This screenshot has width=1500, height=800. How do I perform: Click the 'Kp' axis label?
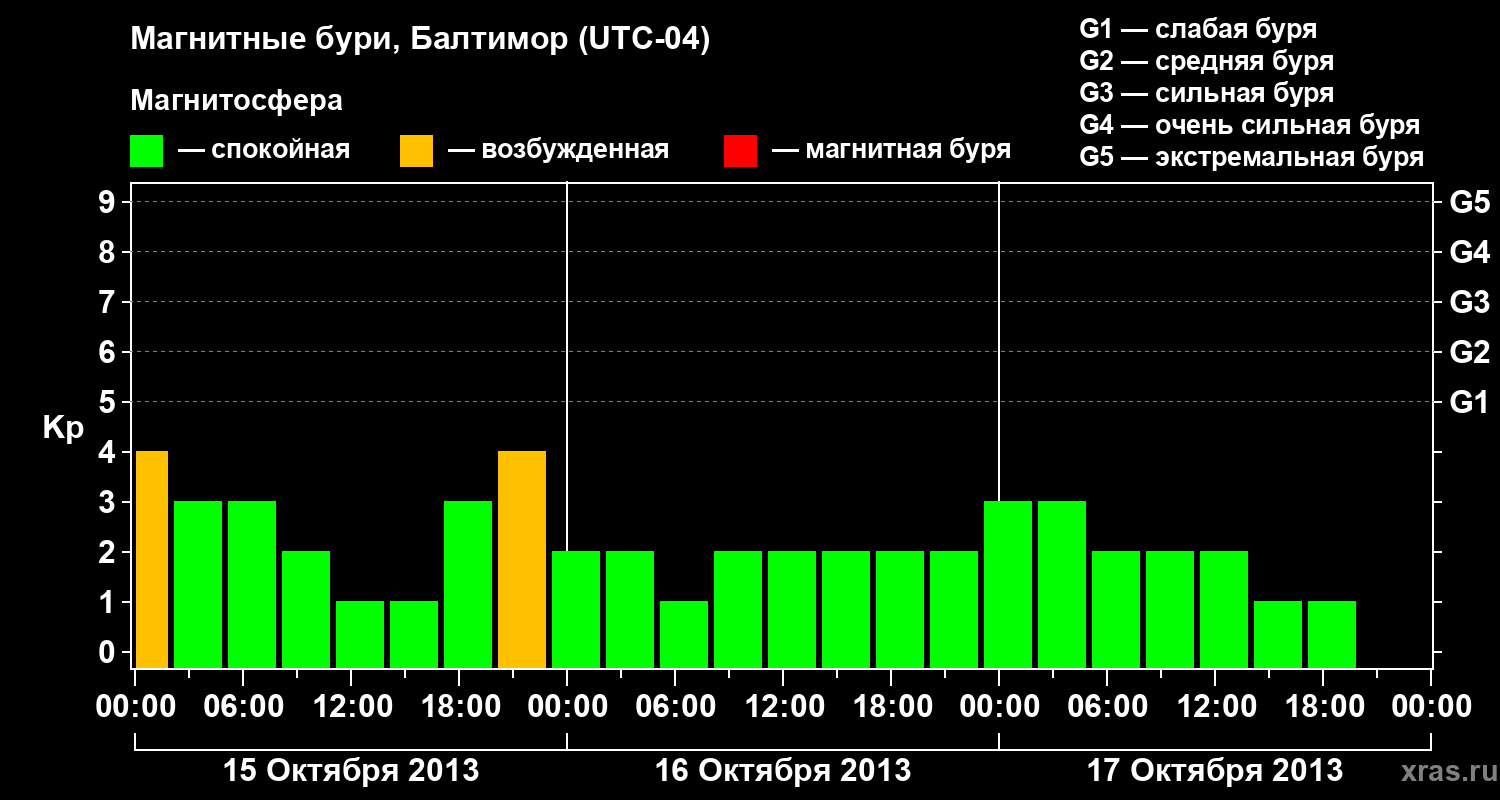click(x=63, y=429)
